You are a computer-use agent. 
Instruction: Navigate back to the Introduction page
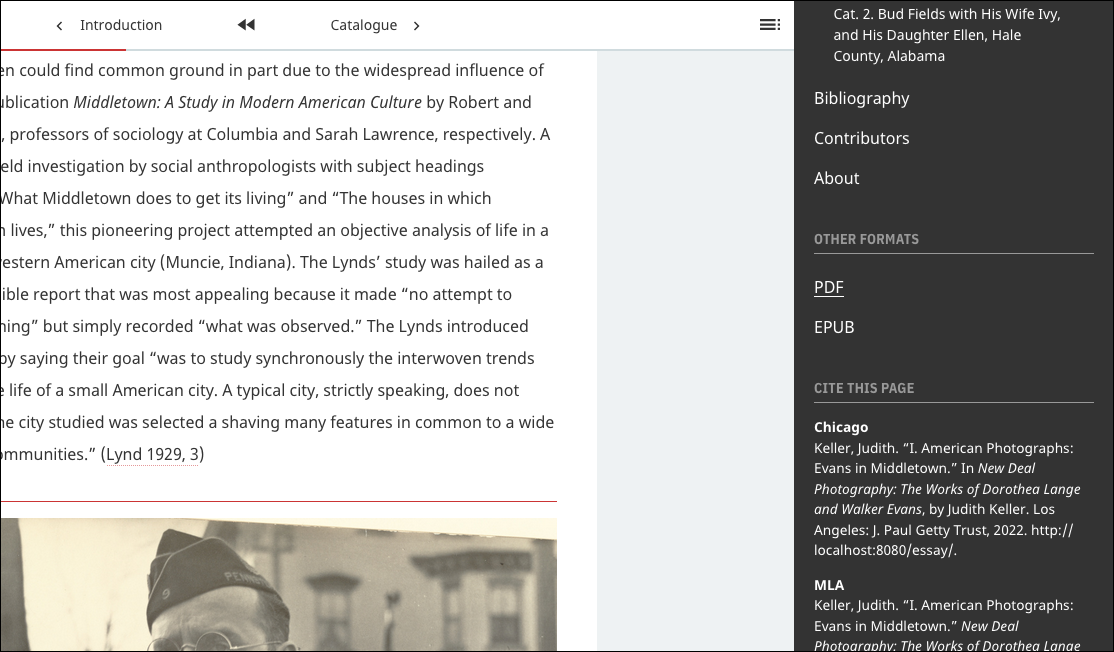(x=120, y=25)
